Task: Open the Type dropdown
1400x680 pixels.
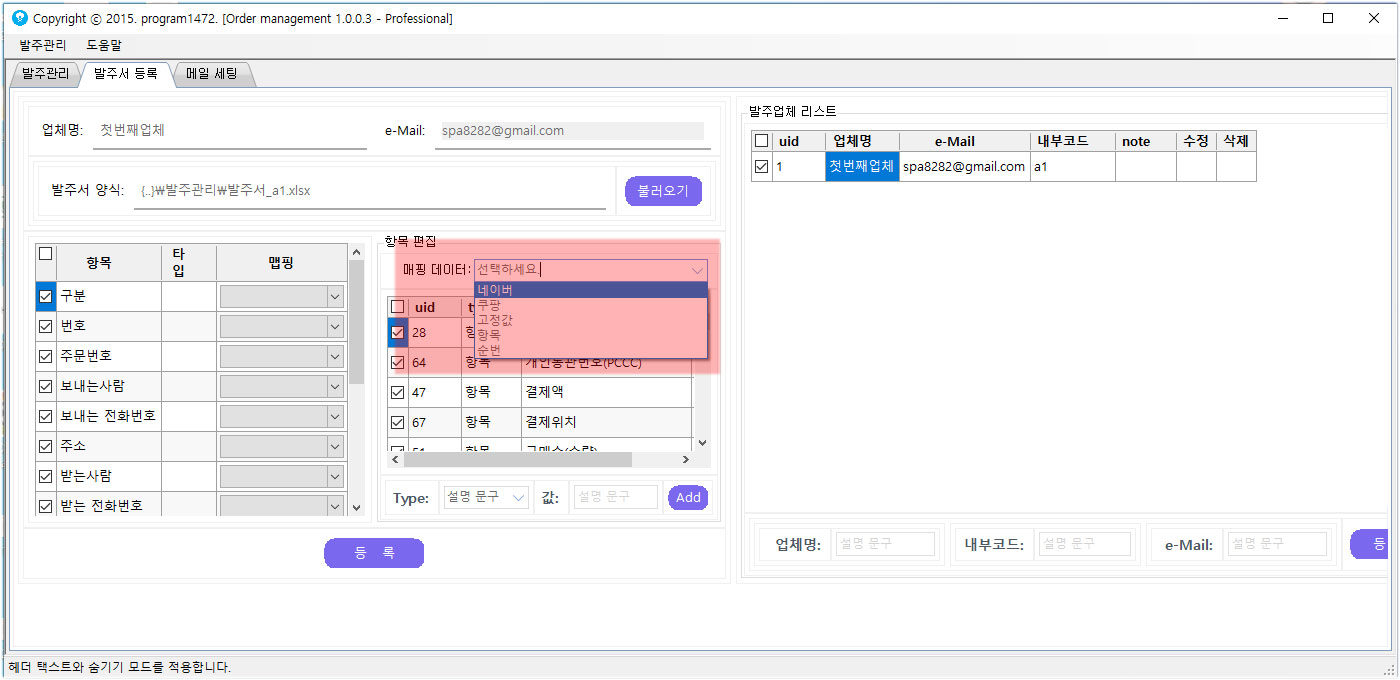Action: tap(486, 497)
